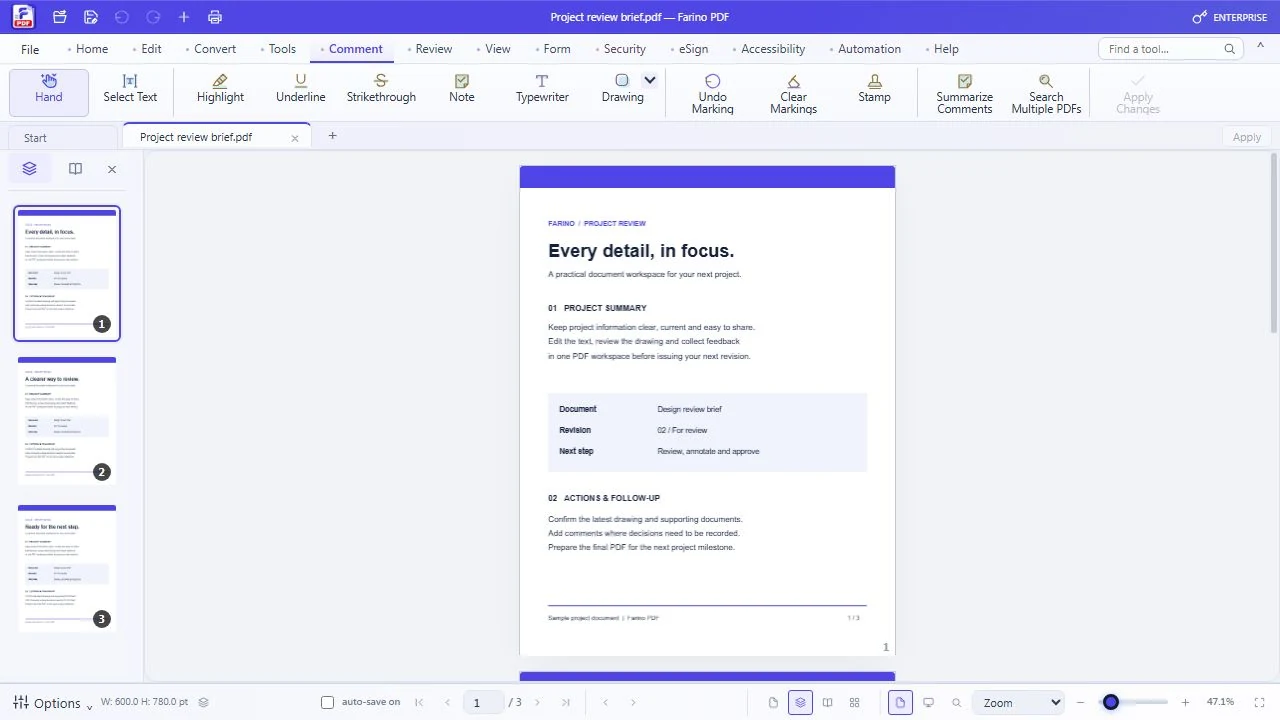This screenshot has width=1280, height=720.
Task: Go to next page arrow beside /3
Action: click(537, 703)
